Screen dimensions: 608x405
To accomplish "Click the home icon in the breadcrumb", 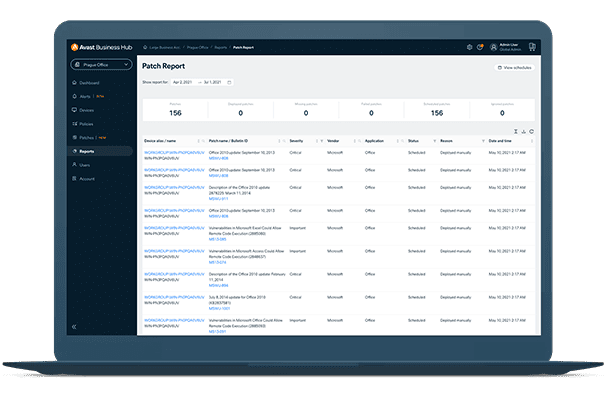I will tap(145, 47).
